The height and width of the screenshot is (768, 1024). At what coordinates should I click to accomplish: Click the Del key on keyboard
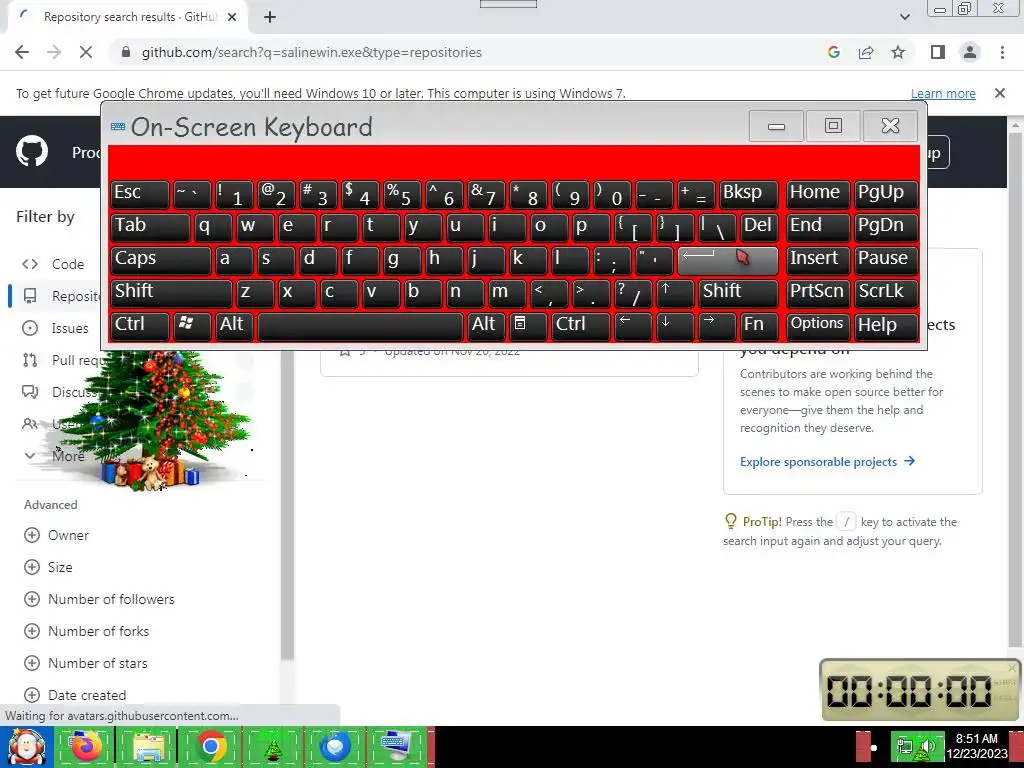click(x=760, y=227)
